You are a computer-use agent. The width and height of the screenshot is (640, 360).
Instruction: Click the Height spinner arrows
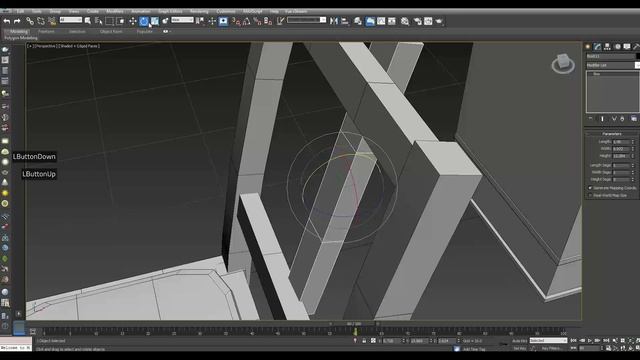(x=633, y=156)
